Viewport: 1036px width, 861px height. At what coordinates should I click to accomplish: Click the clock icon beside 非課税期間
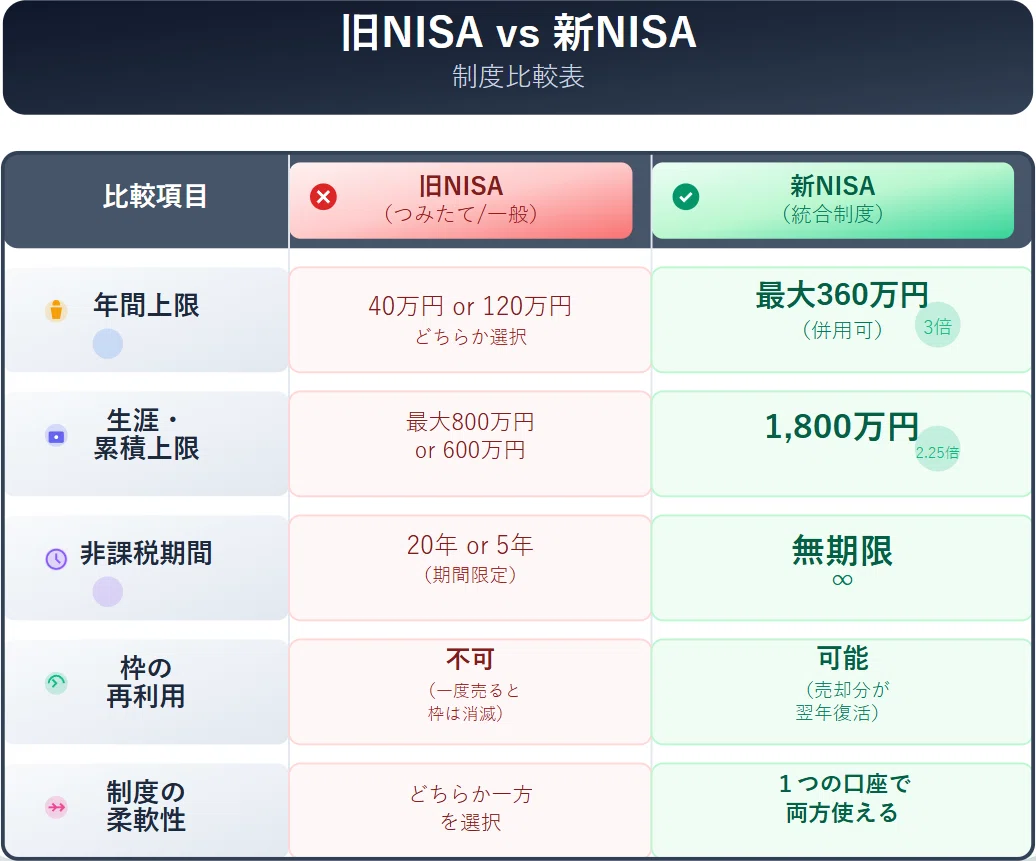point(56,559)
